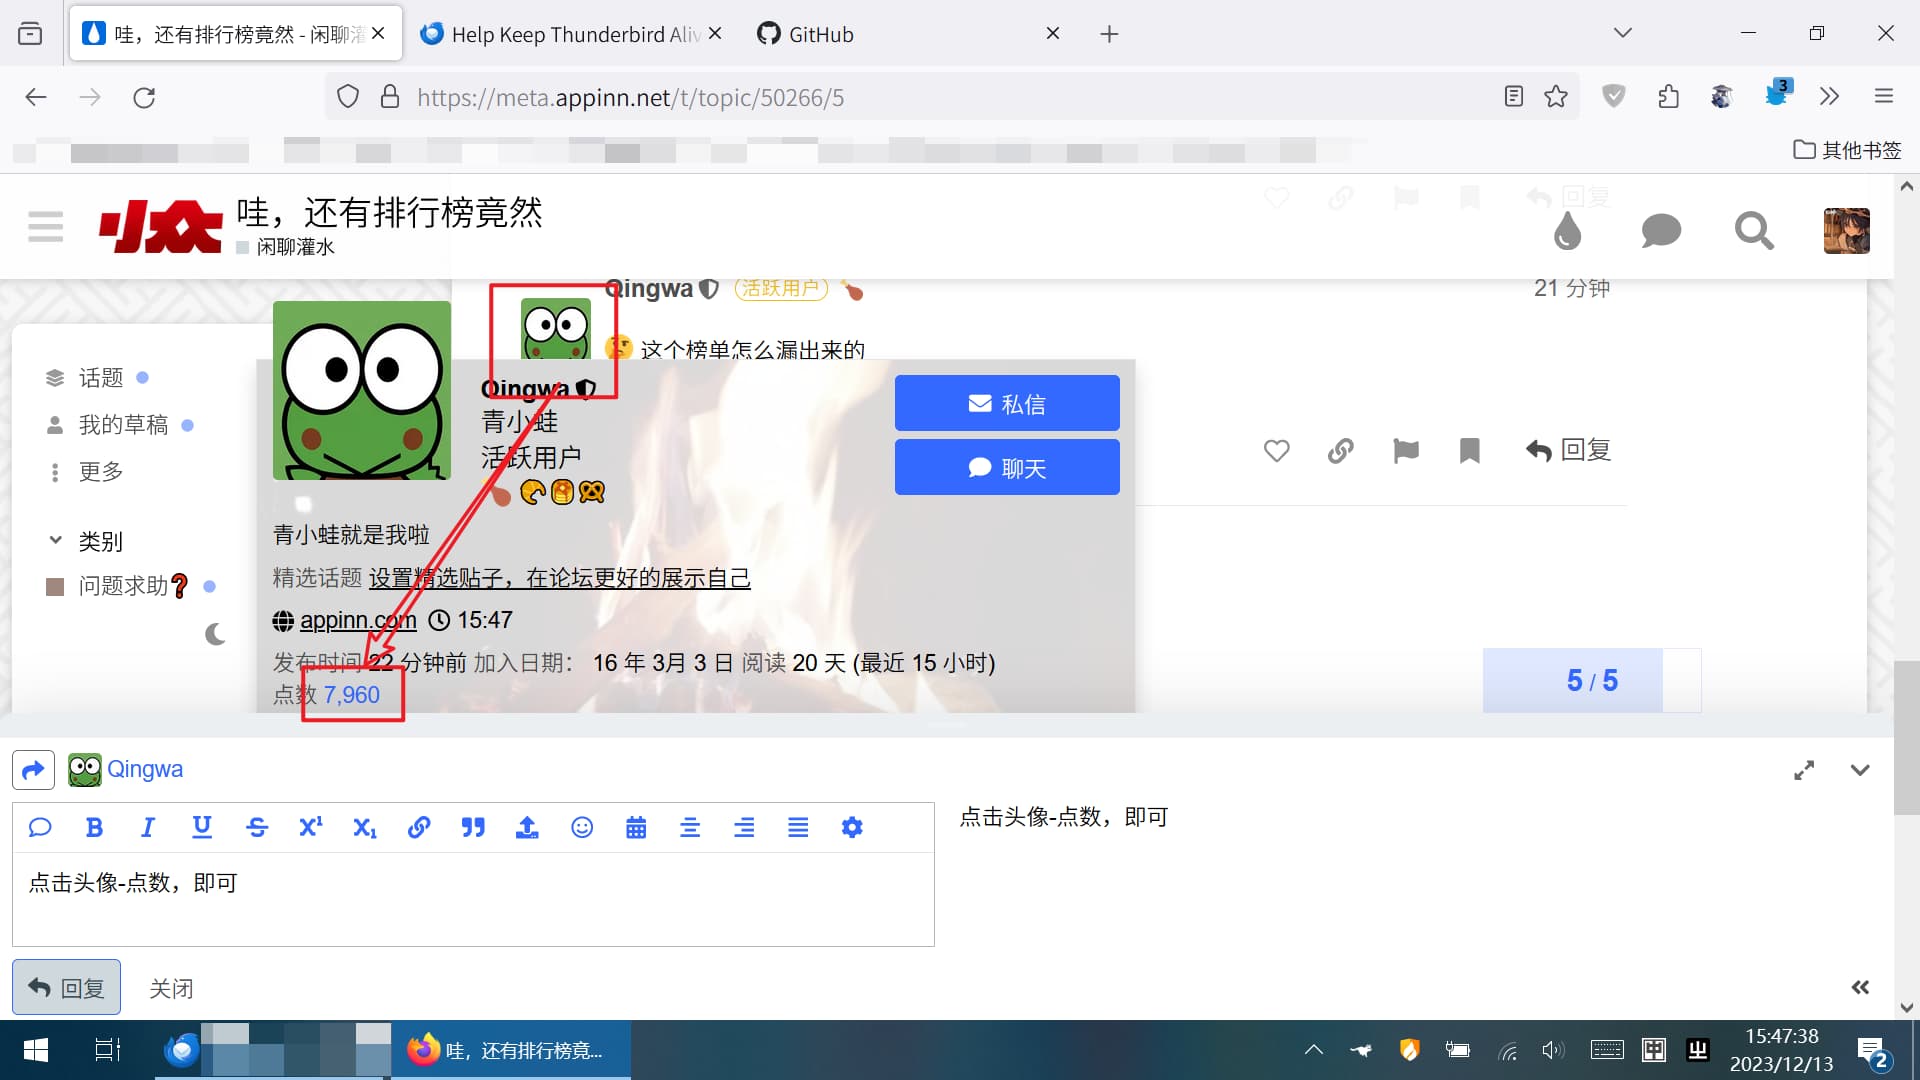Bookmark the post with bookmark icon
This screenshot has height=1080, width=1920.
1469,451
